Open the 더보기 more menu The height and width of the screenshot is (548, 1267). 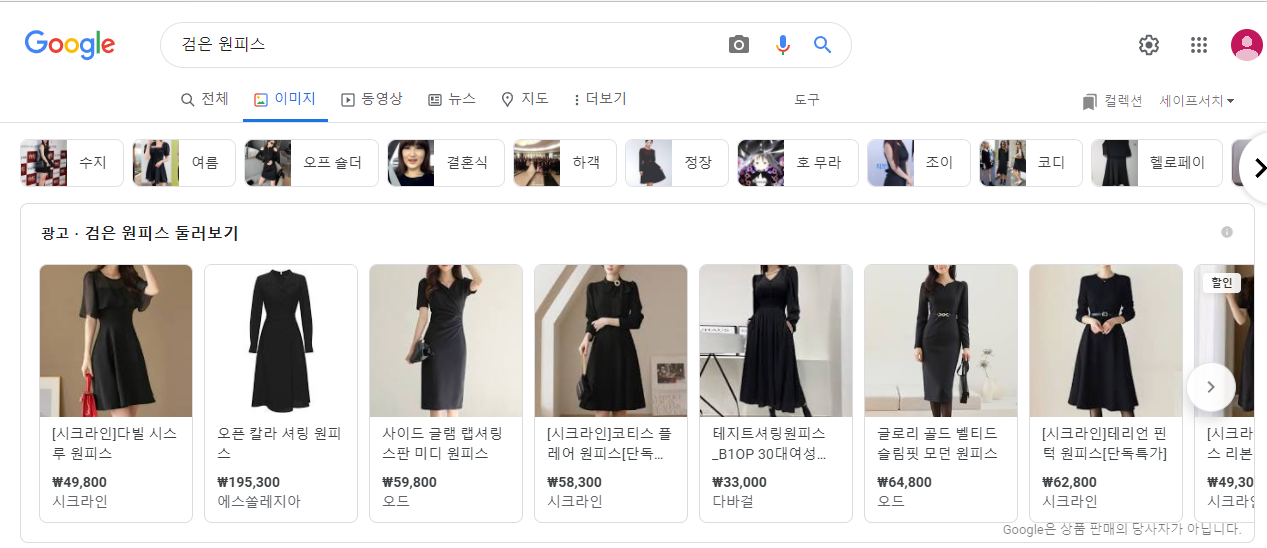[599, 99]
